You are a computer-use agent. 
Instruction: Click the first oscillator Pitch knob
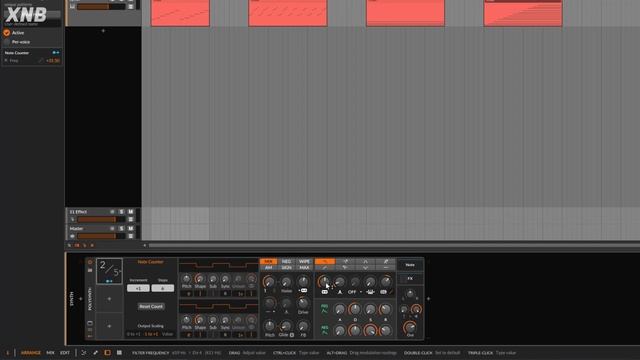(x=187, y=279)
